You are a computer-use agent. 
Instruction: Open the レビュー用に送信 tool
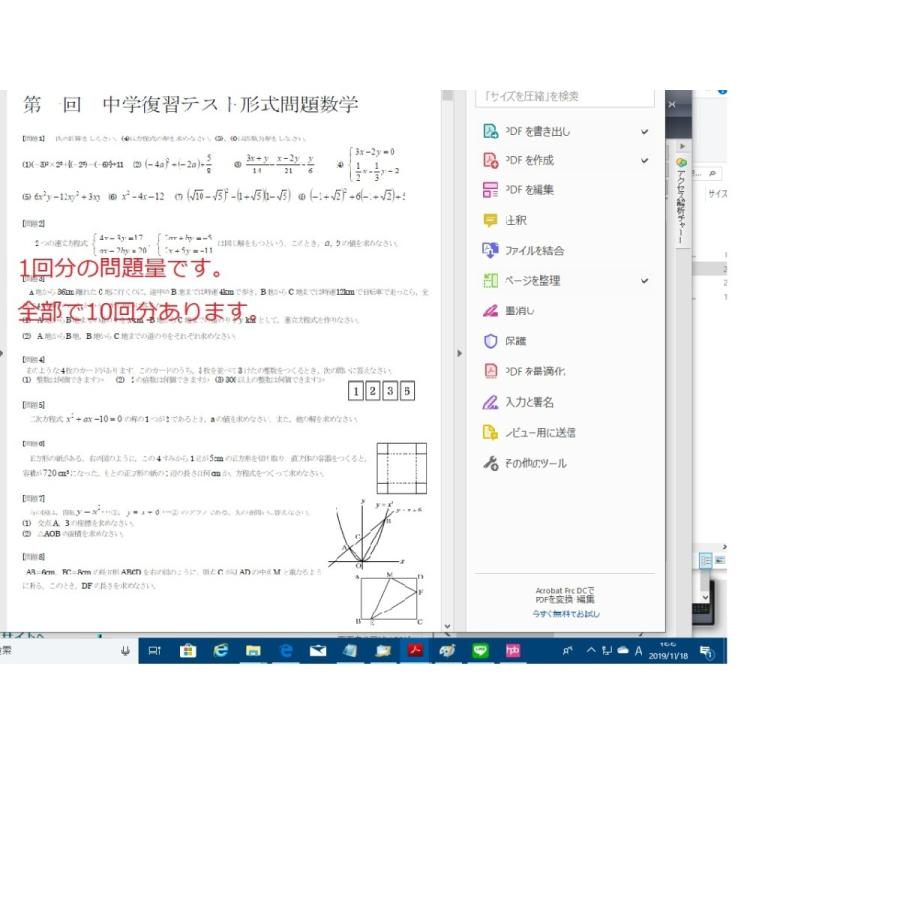tap(490, 432)
